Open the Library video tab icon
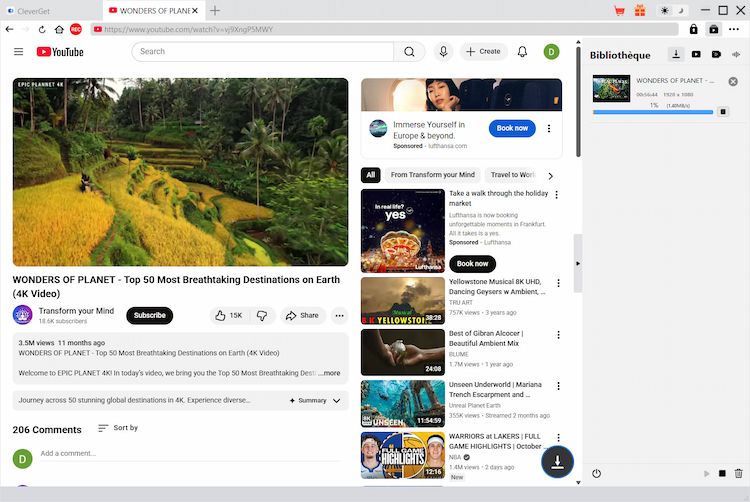 [697, 54]
